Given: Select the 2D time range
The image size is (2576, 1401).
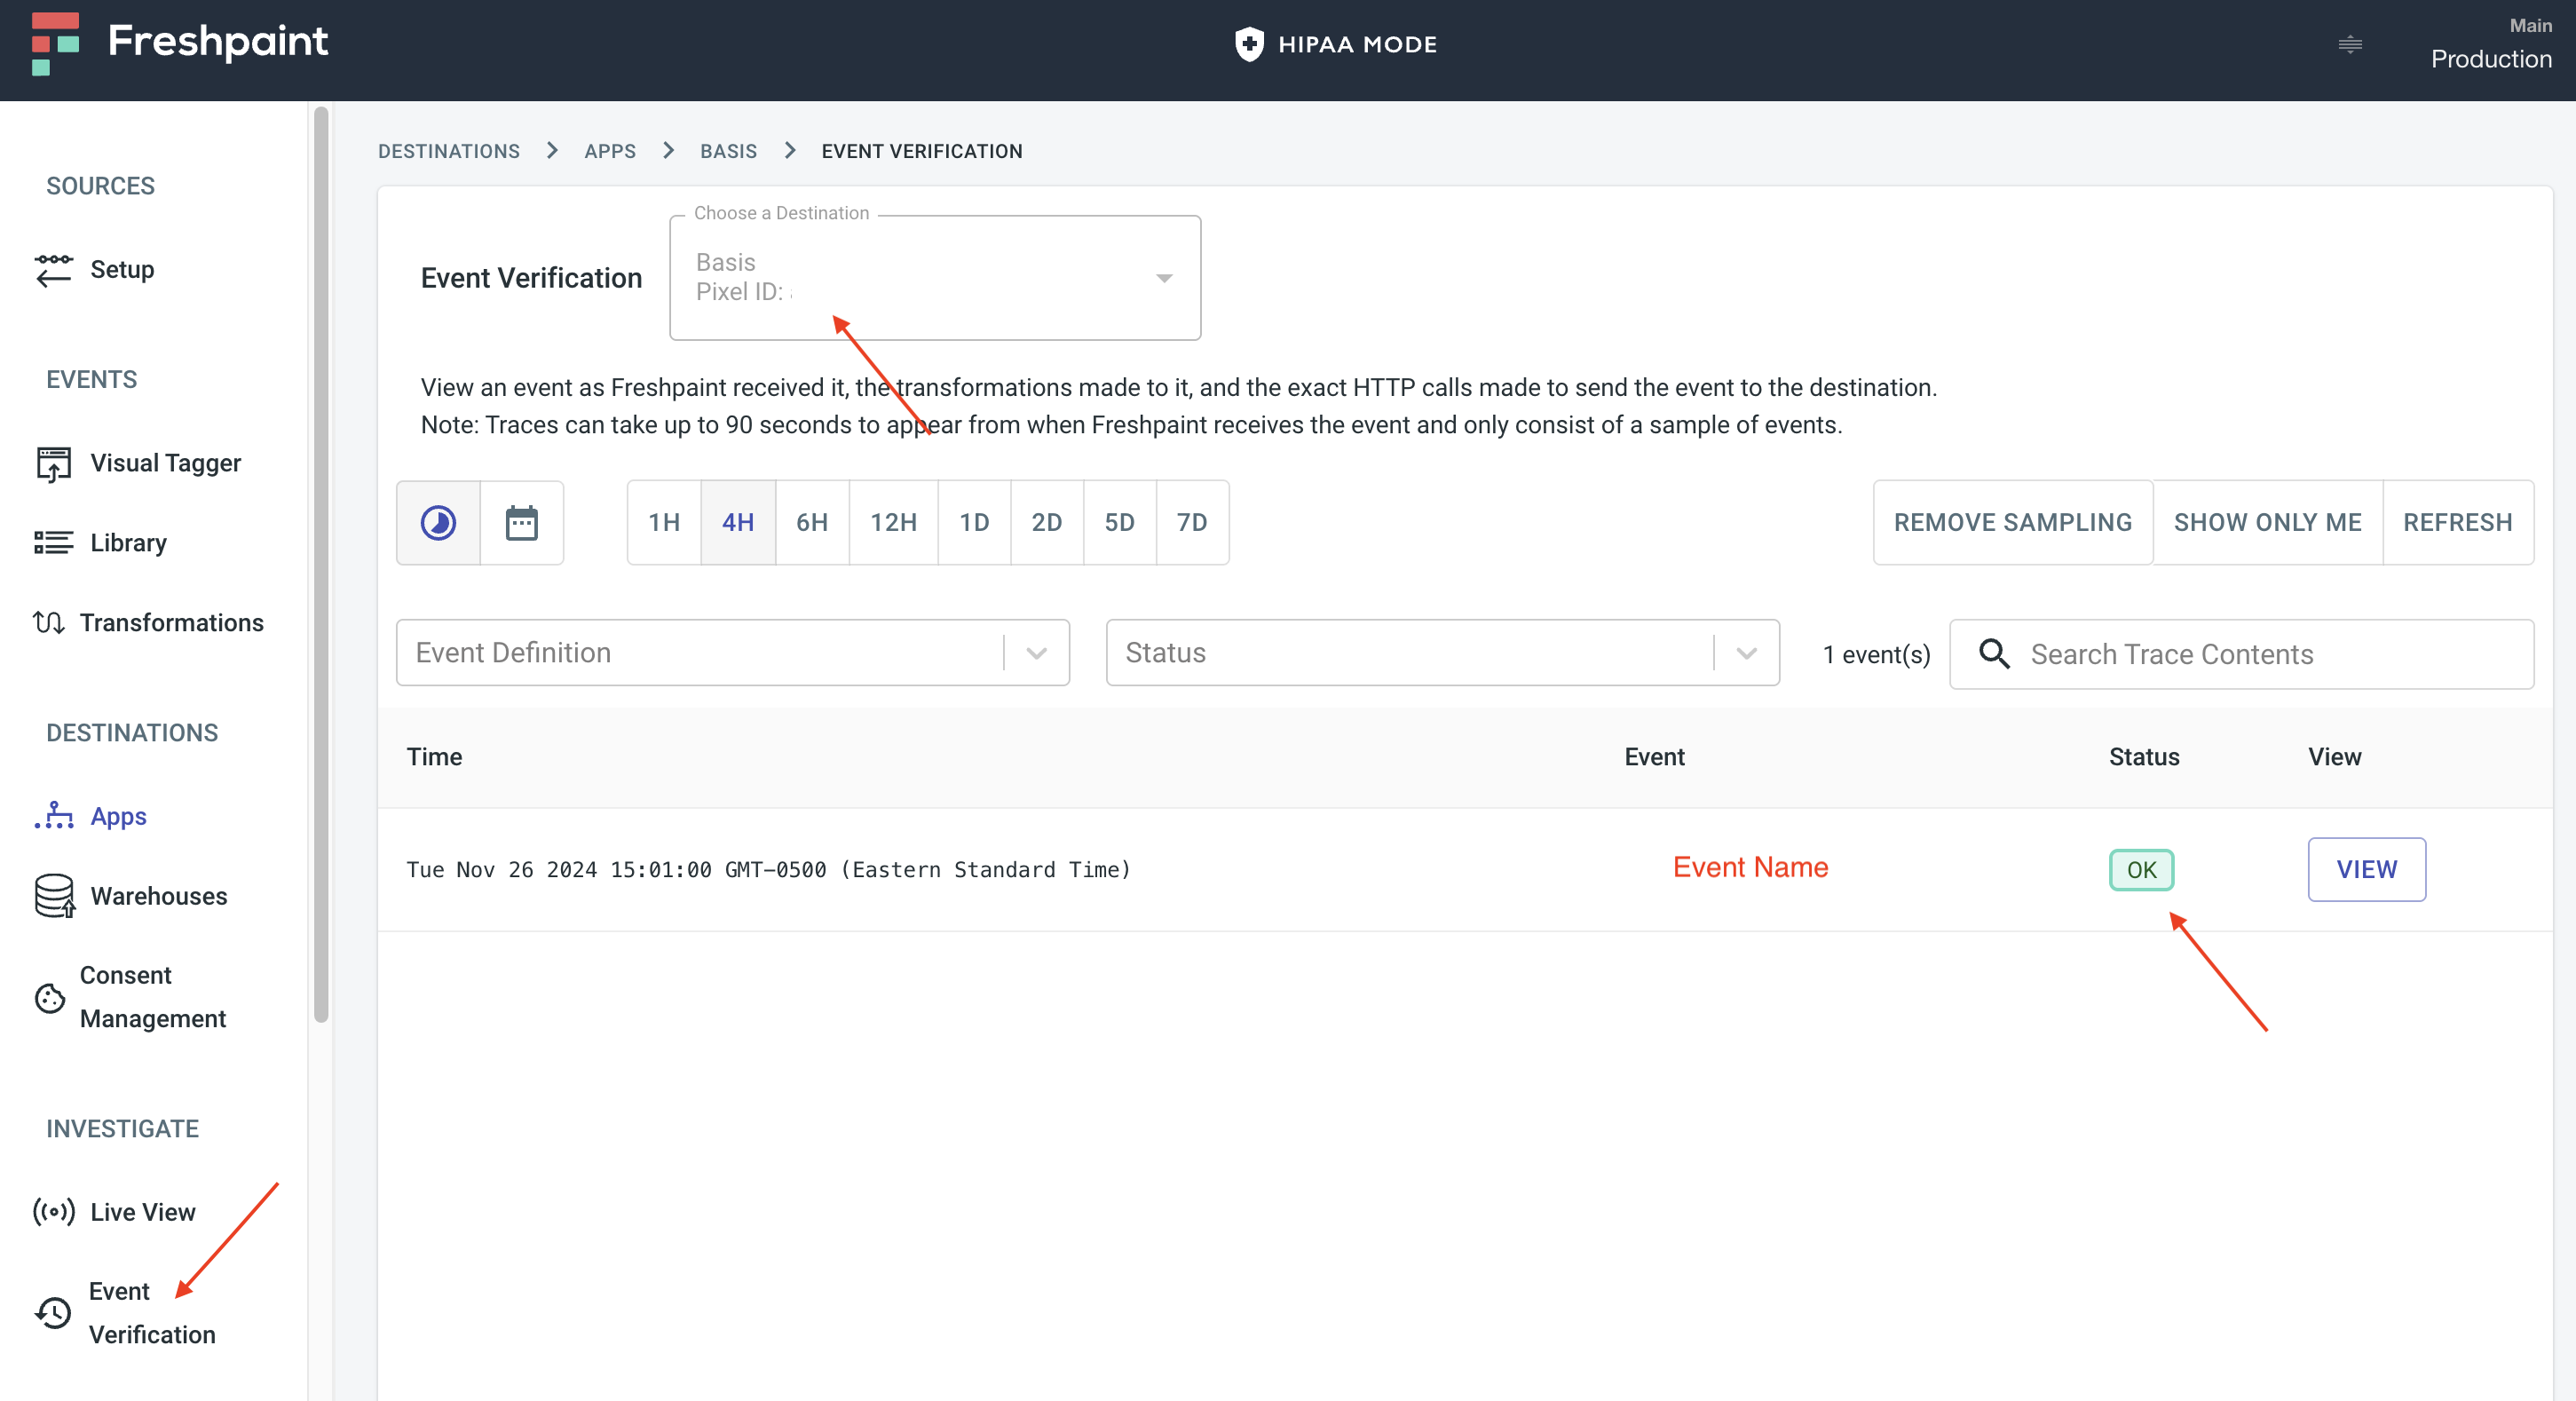Looking at the screenshot, I should click(1047, 523).
